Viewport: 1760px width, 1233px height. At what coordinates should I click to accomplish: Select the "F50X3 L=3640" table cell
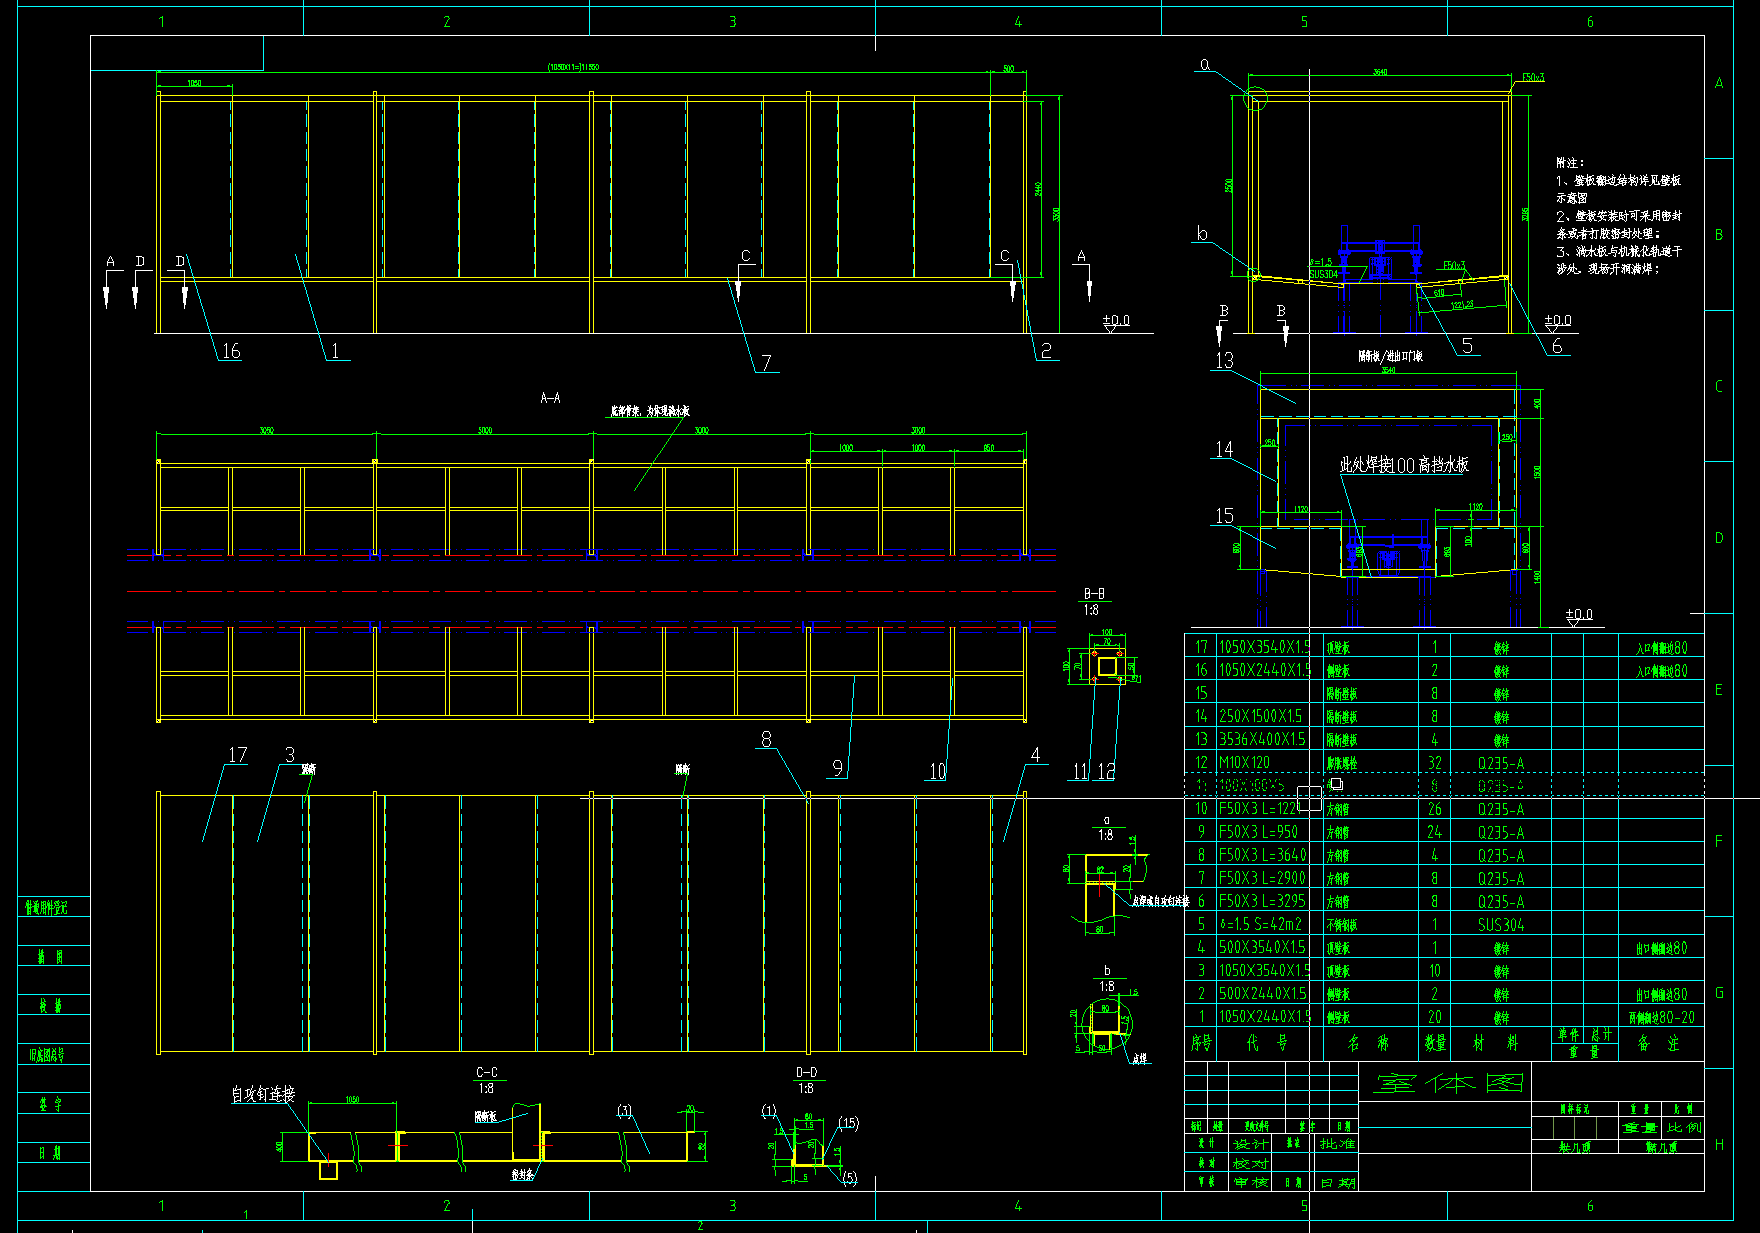[x=1262, y=856]
